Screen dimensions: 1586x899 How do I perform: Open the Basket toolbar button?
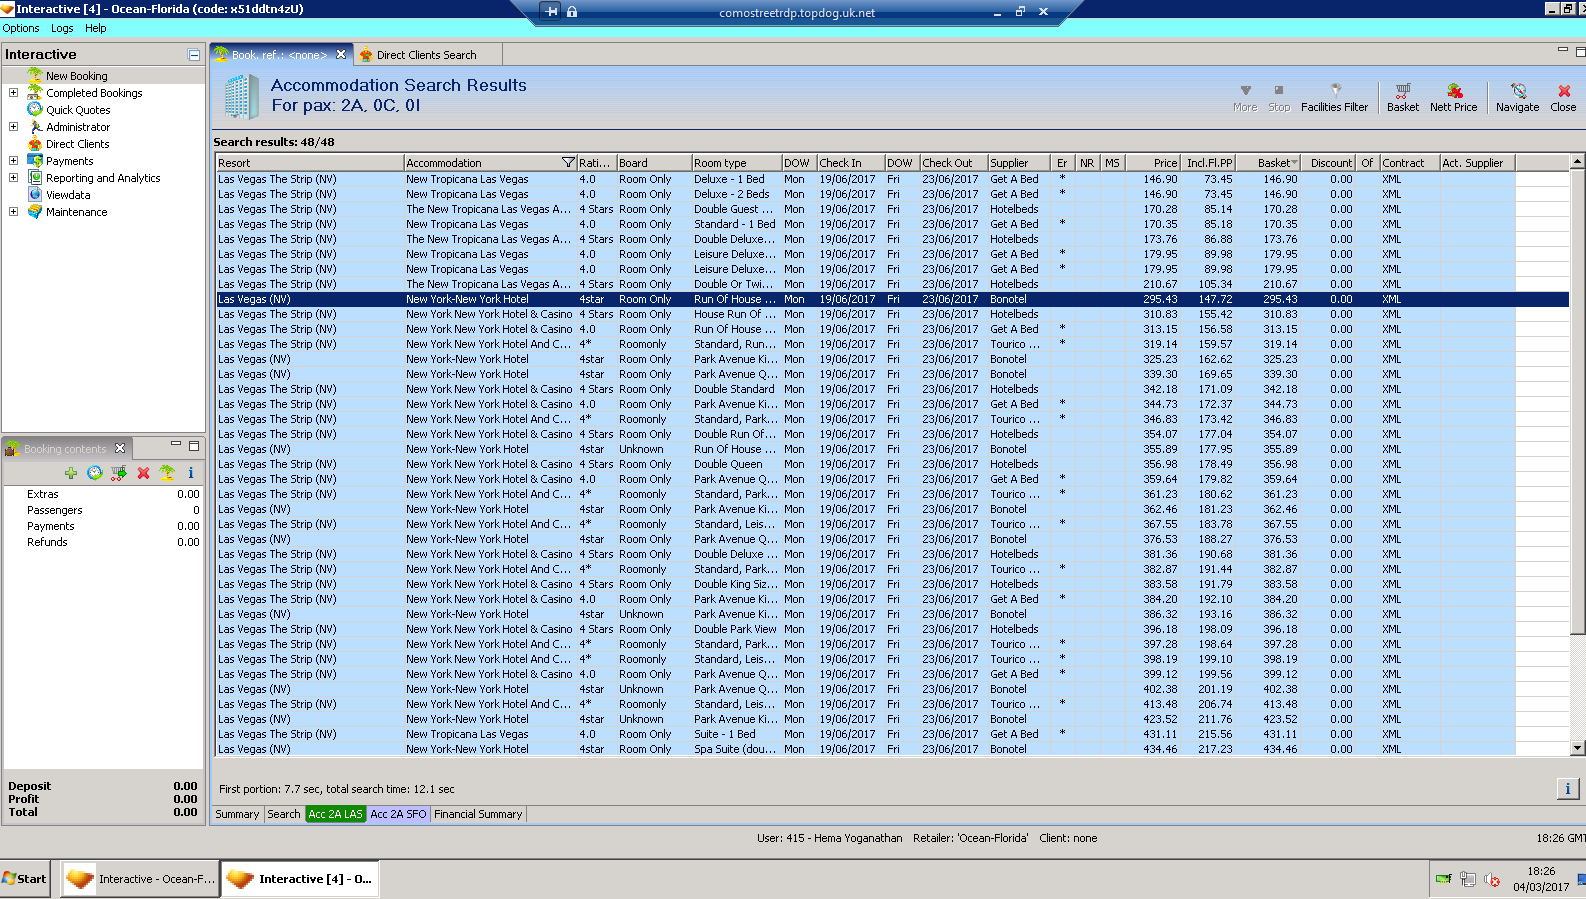click(x=1403, y=97)
